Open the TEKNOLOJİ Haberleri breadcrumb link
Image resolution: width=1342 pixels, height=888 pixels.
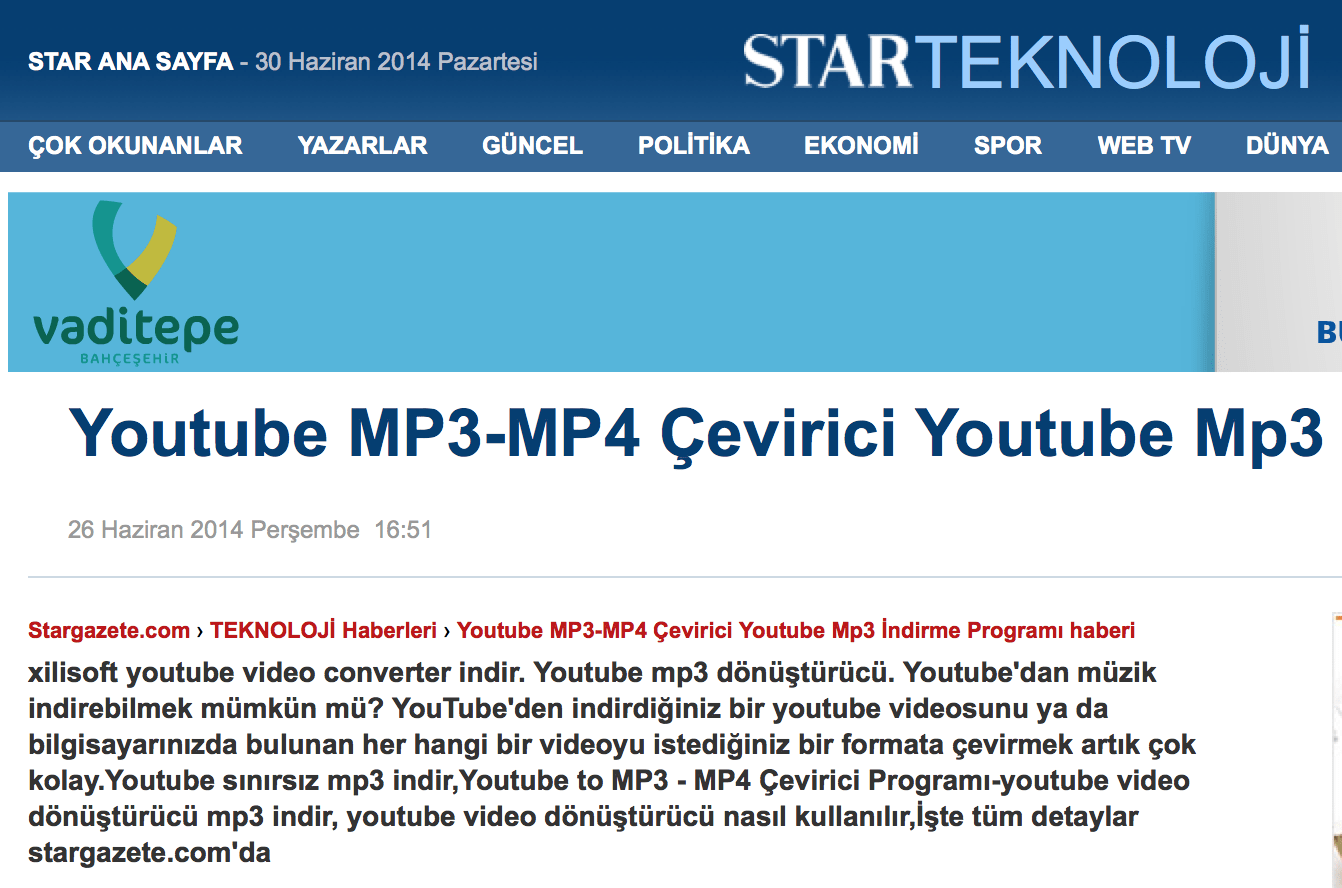click(x=323, y=631)
